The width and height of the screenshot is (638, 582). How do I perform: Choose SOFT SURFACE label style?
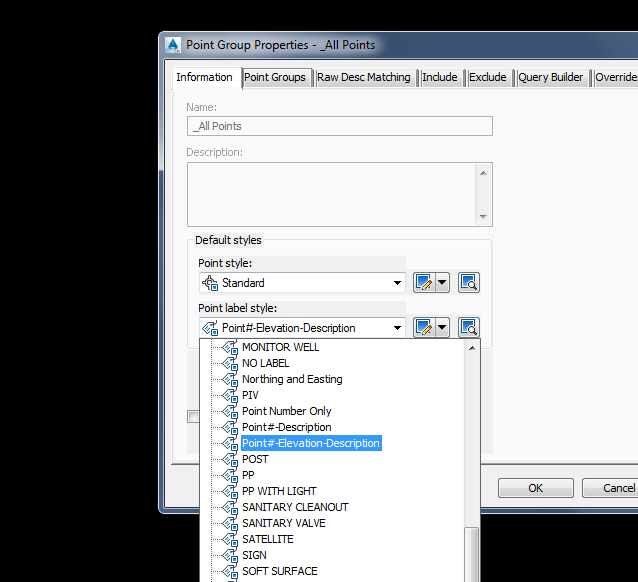click(x=280, y=571)
